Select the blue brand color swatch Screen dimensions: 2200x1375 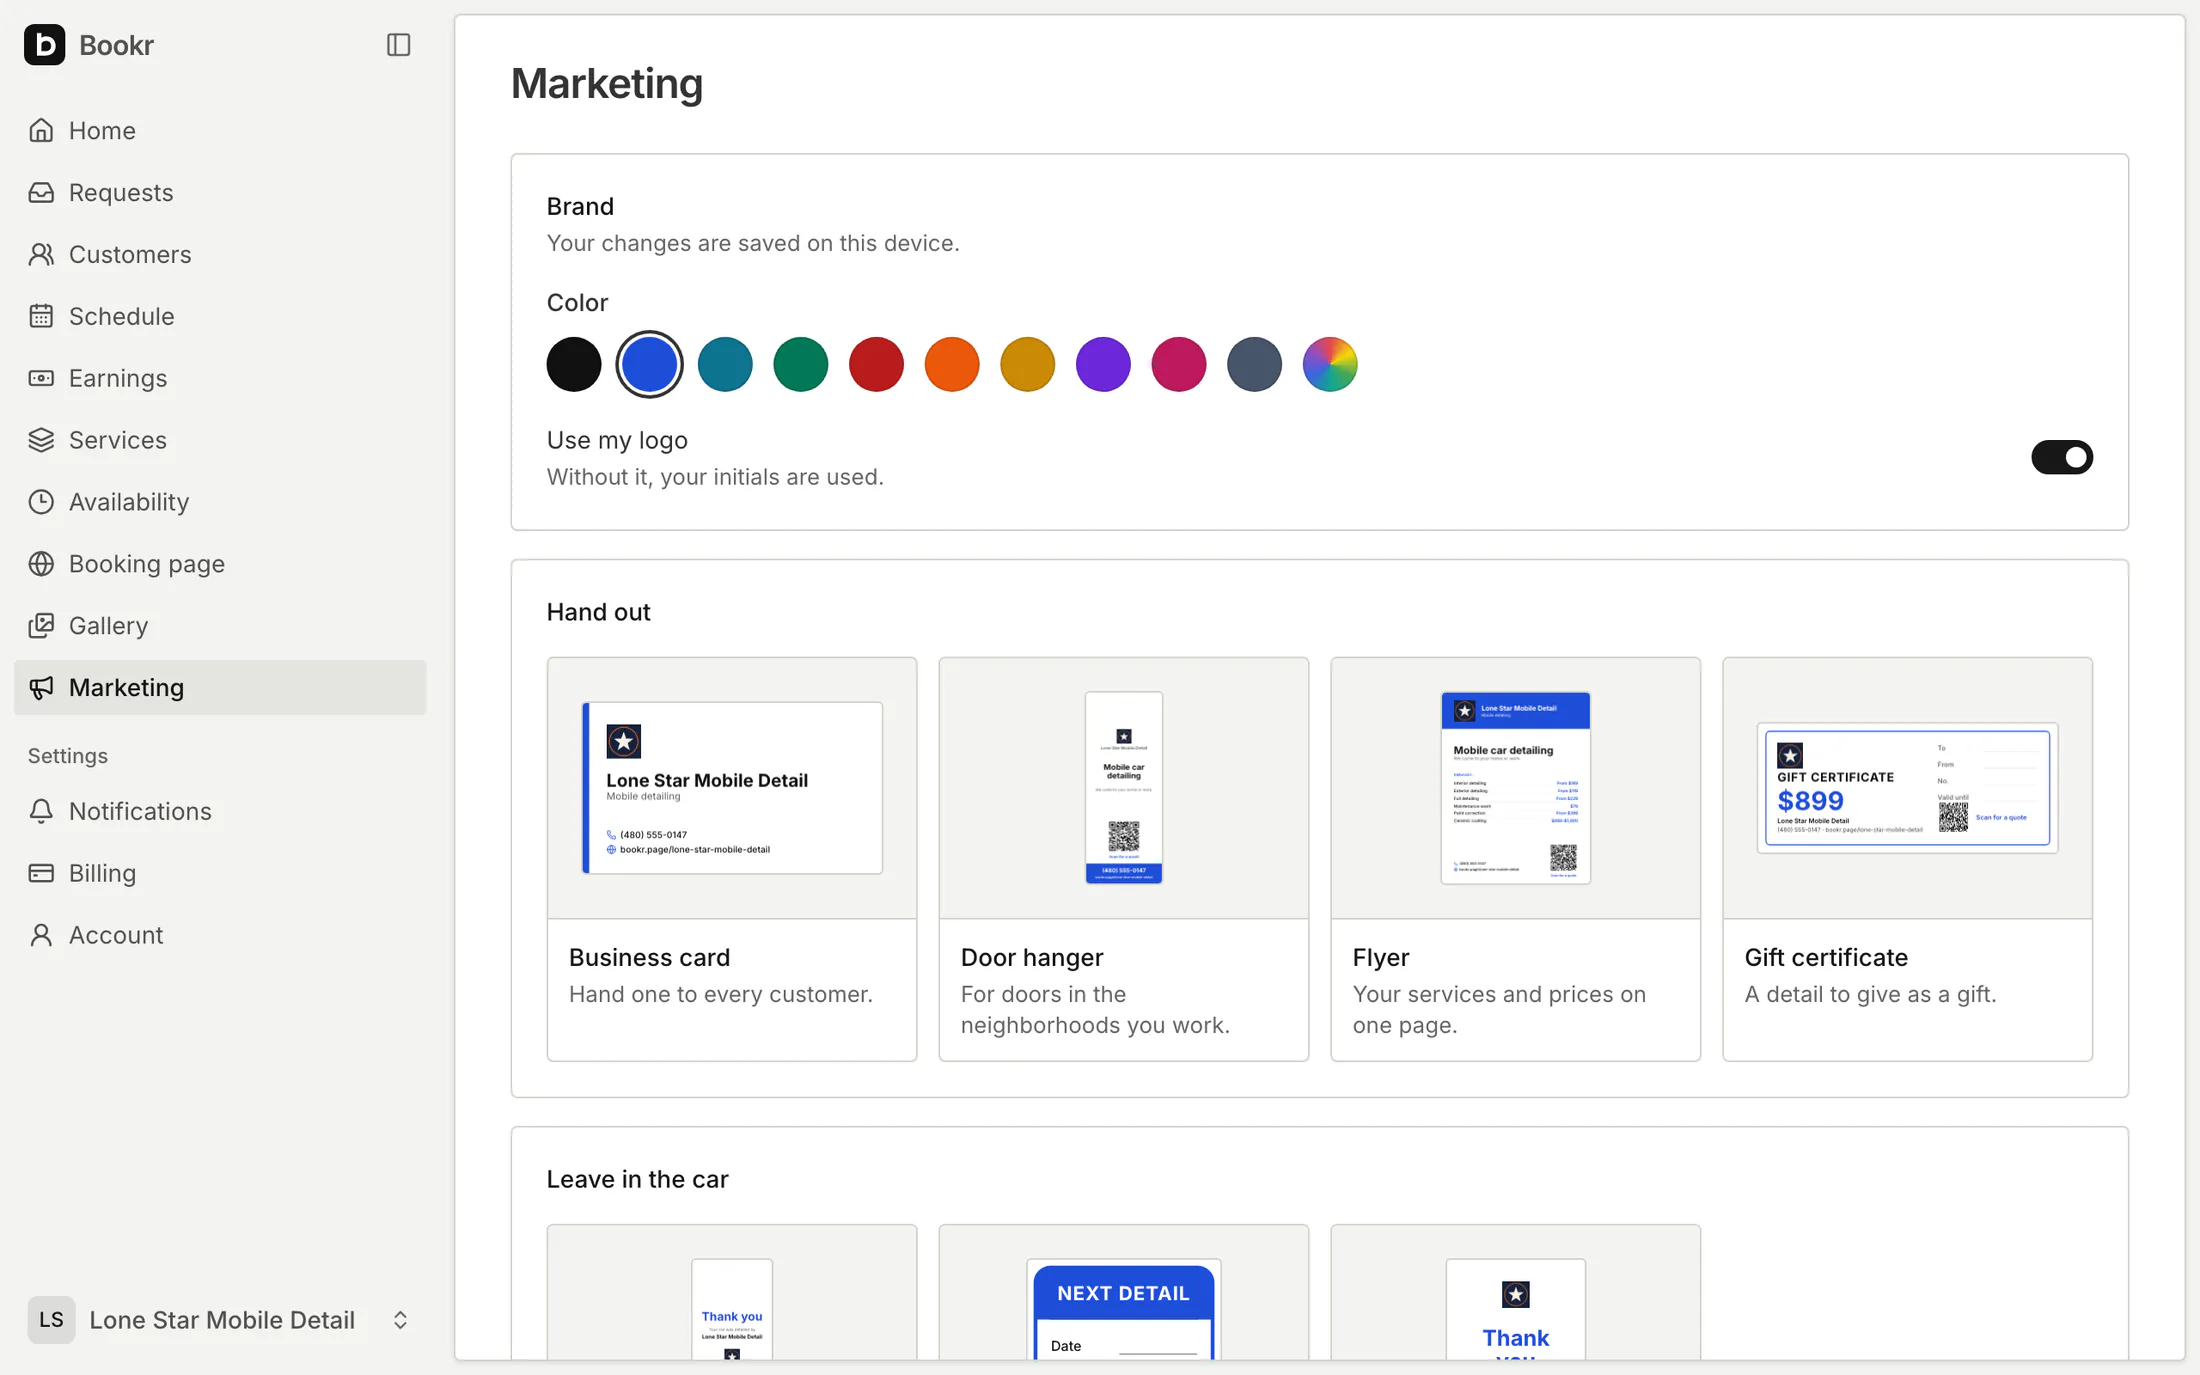point(650,364)
